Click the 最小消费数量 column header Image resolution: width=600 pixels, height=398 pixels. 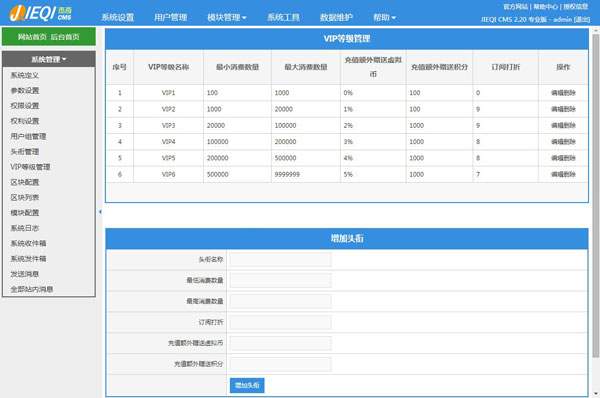click(237, 67)
